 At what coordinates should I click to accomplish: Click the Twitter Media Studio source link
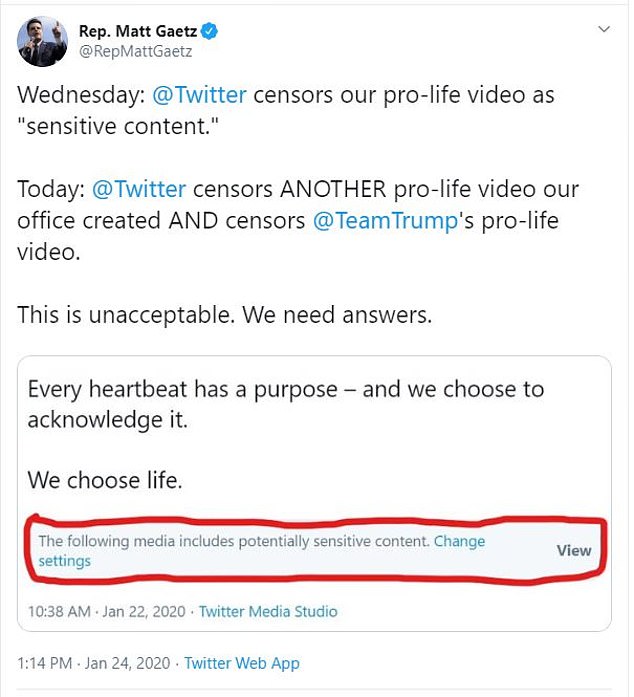point(268,611)
